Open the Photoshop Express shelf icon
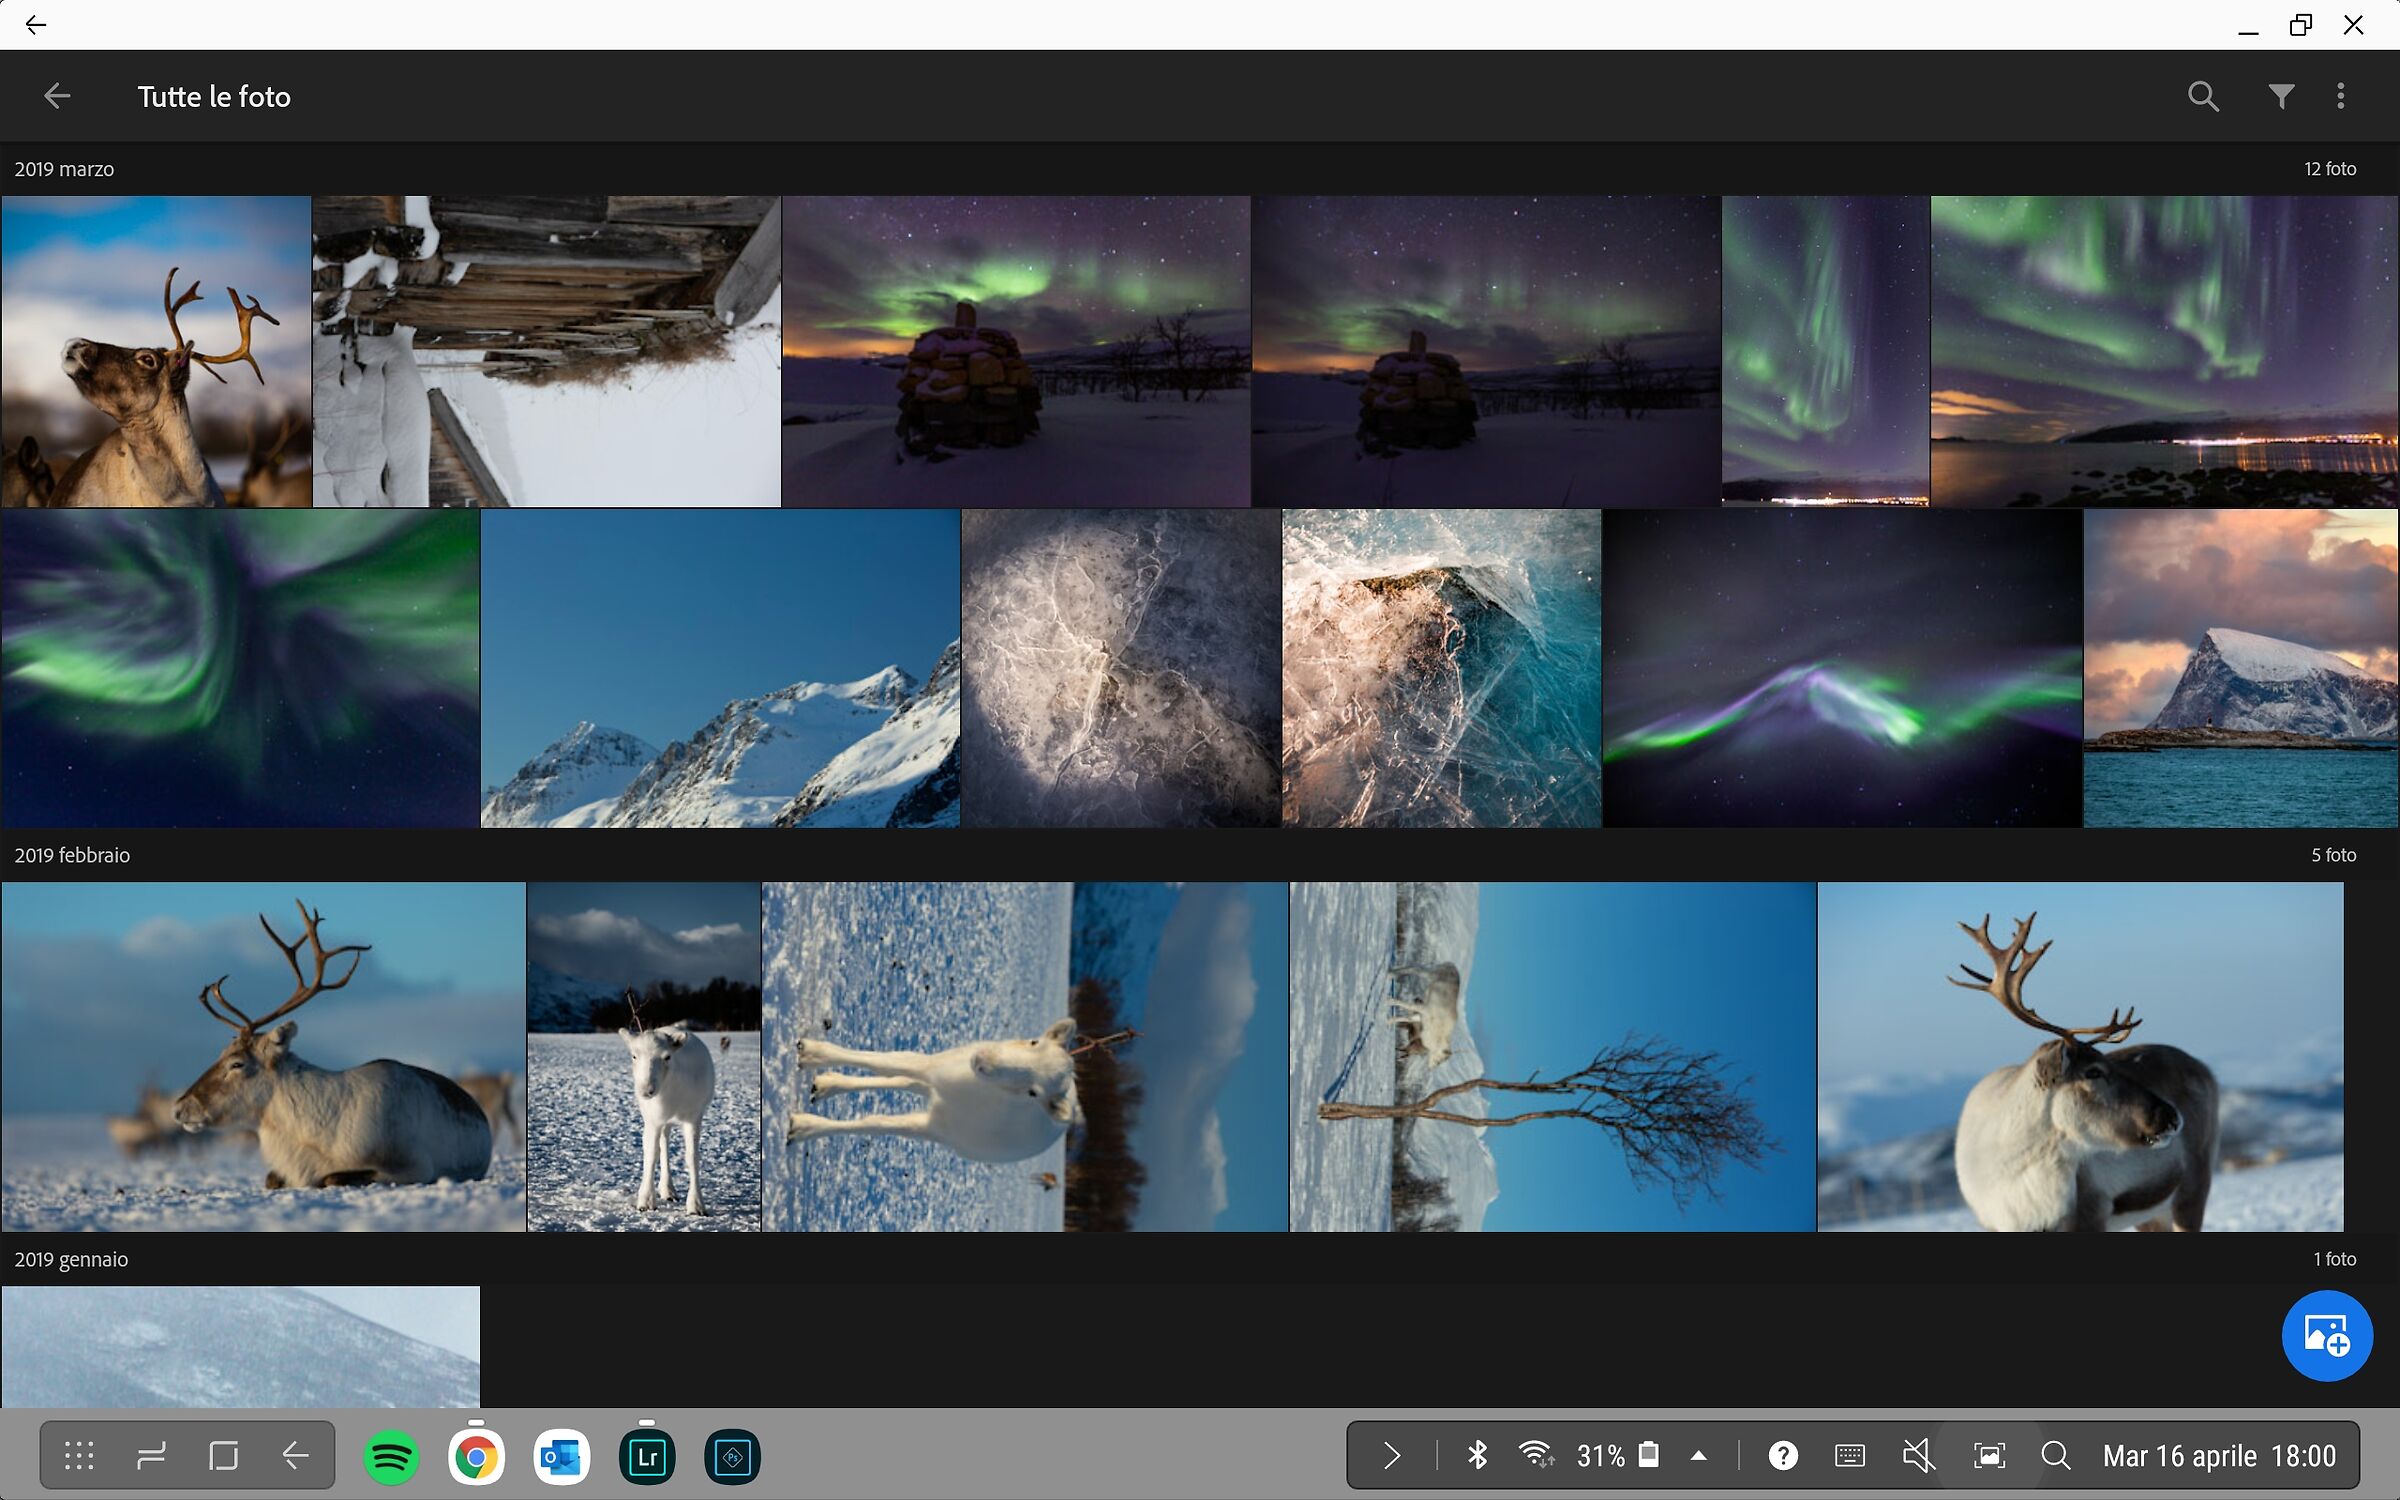Image resolution: width=2400 pixels, height=1500 pixels. (732, 1457)
